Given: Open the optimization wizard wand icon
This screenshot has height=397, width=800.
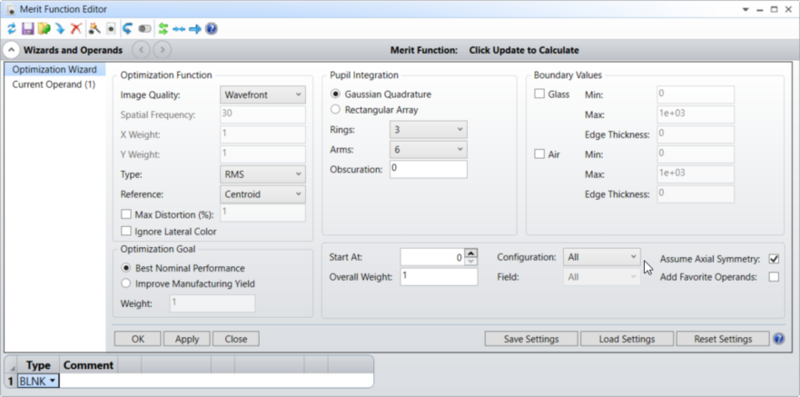Looking at the screenshot, I should 94,29.
